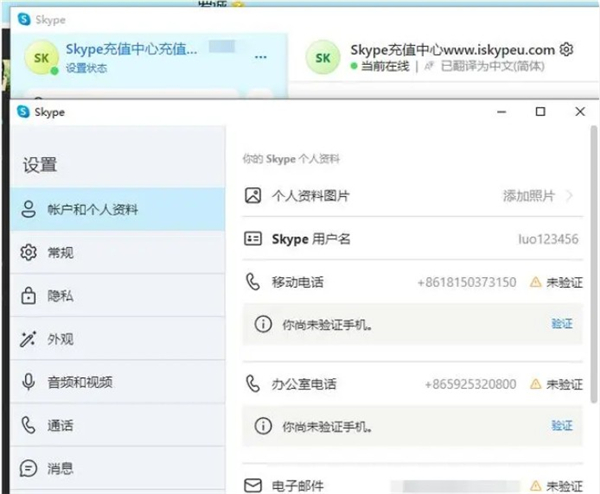
Task: Select the 帐户和个人资料 settings tab
Action: point(118,209)
